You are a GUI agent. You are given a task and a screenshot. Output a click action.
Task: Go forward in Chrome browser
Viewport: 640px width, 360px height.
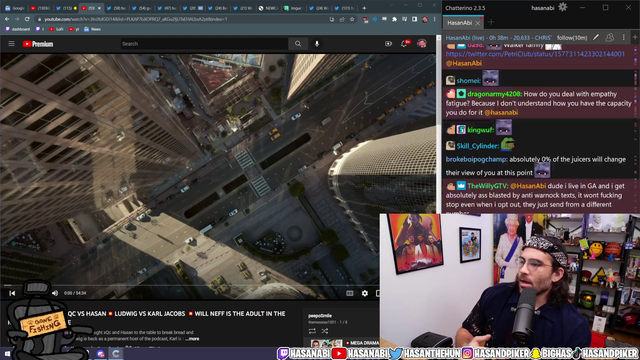point(17,19)
